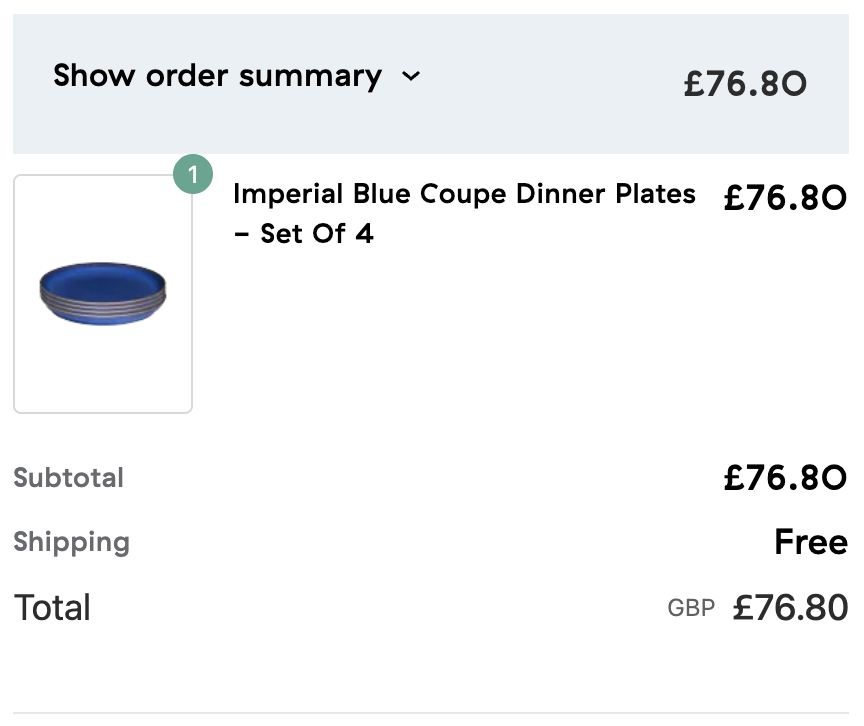
Task: Click the Shipping label
Action: click(x=72, y=542)
